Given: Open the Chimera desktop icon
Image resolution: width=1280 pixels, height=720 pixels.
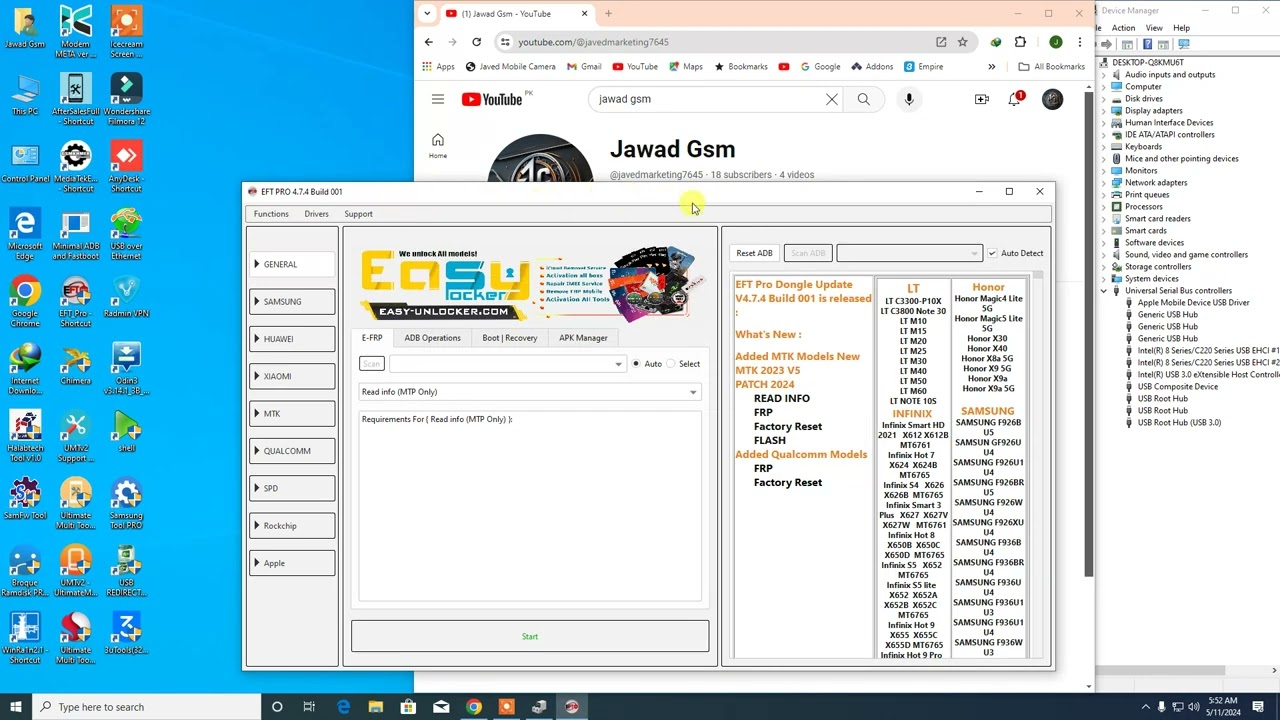Looking at the screenshot, I should (x=75, y=367).
